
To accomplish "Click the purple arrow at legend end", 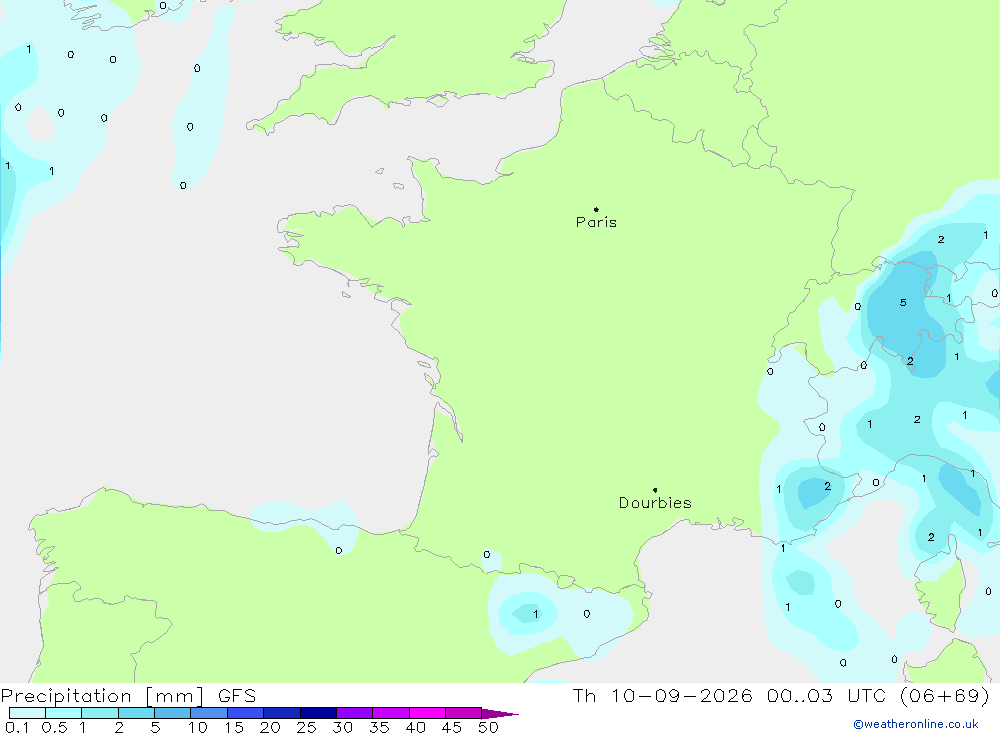I will [499, 714].
